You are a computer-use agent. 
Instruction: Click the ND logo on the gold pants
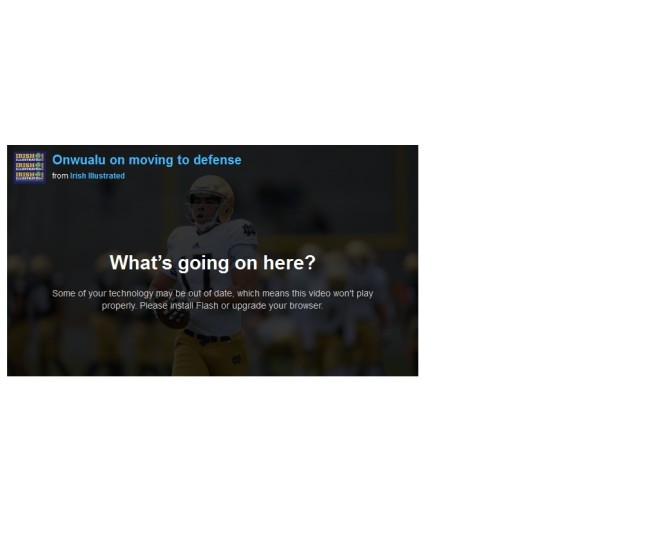click(x=237, y=359)
